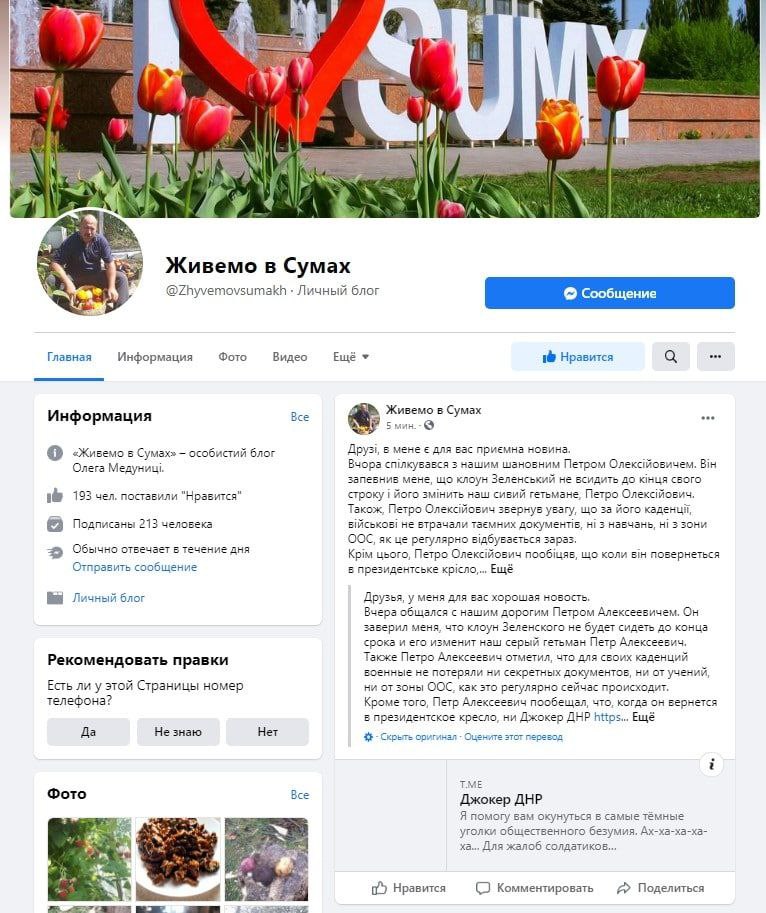Expand the translated text with Ещё
766x913 pixels.
[643, 717]
